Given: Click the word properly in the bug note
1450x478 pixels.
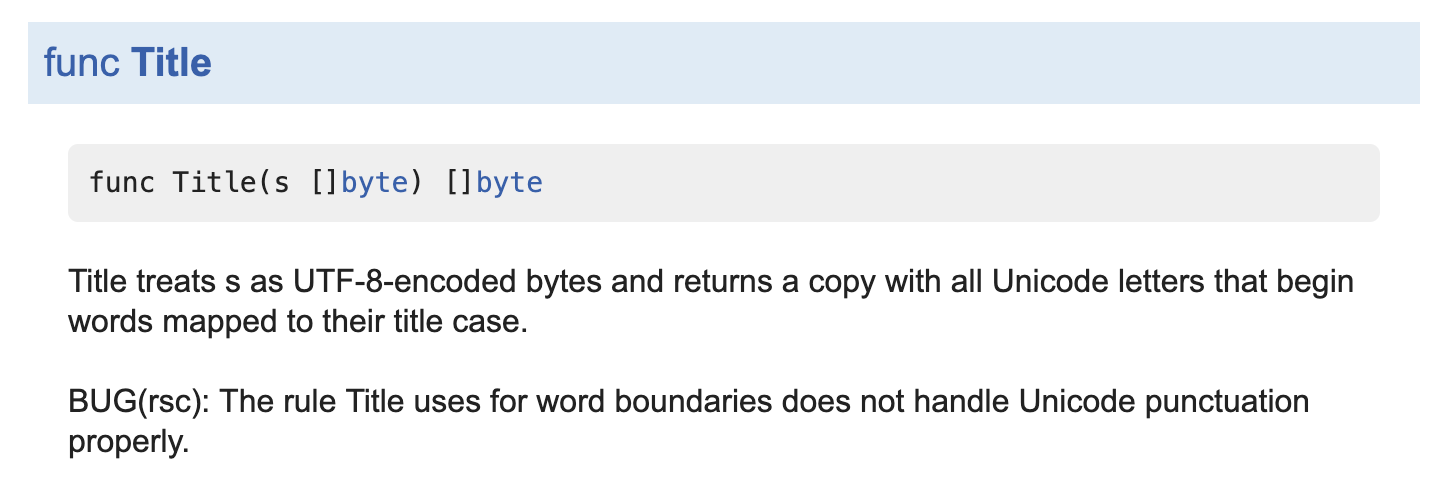Looking at the screenshot, I should click(128, 442).
